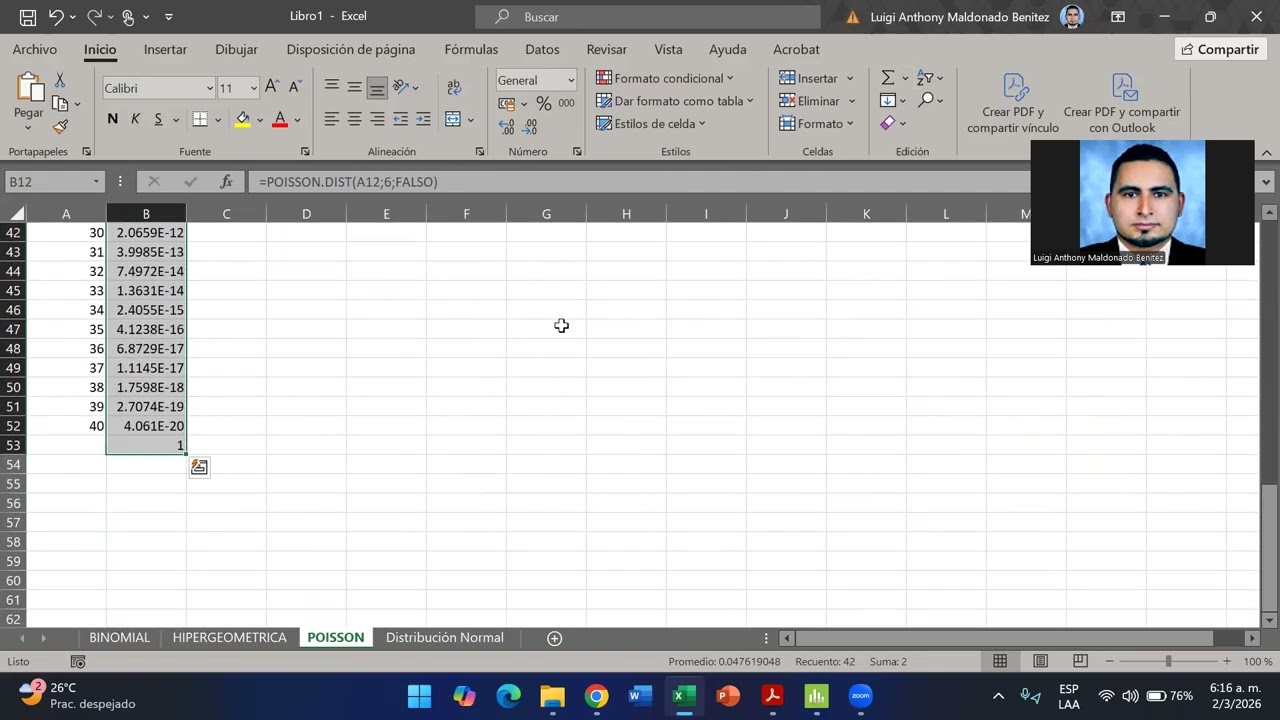1280x720 pixels.
Task: Open the Archivo menu tab
Action: tap(35, 49)
